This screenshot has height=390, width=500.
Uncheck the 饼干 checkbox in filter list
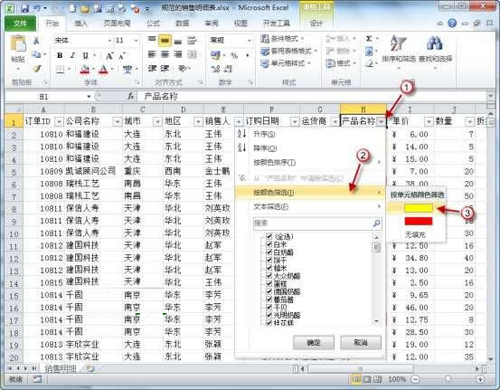[x=269, y=260]
